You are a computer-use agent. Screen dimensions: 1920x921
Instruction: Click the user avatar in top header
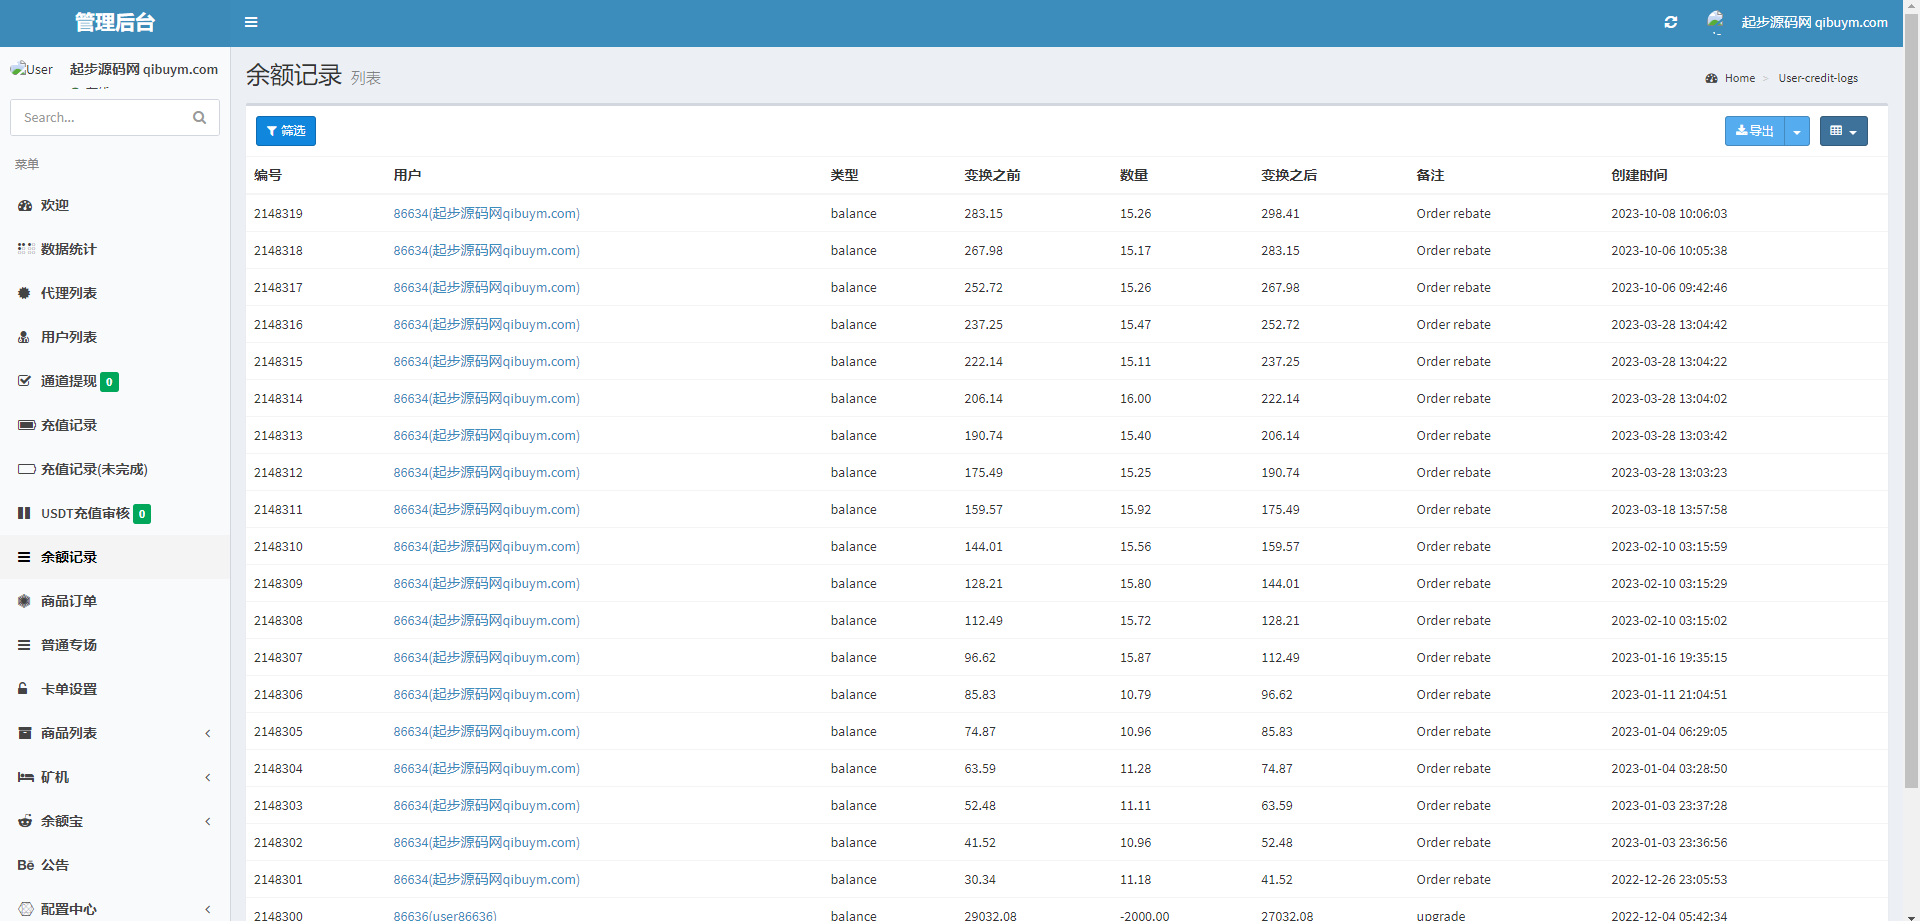[1716, 21]
